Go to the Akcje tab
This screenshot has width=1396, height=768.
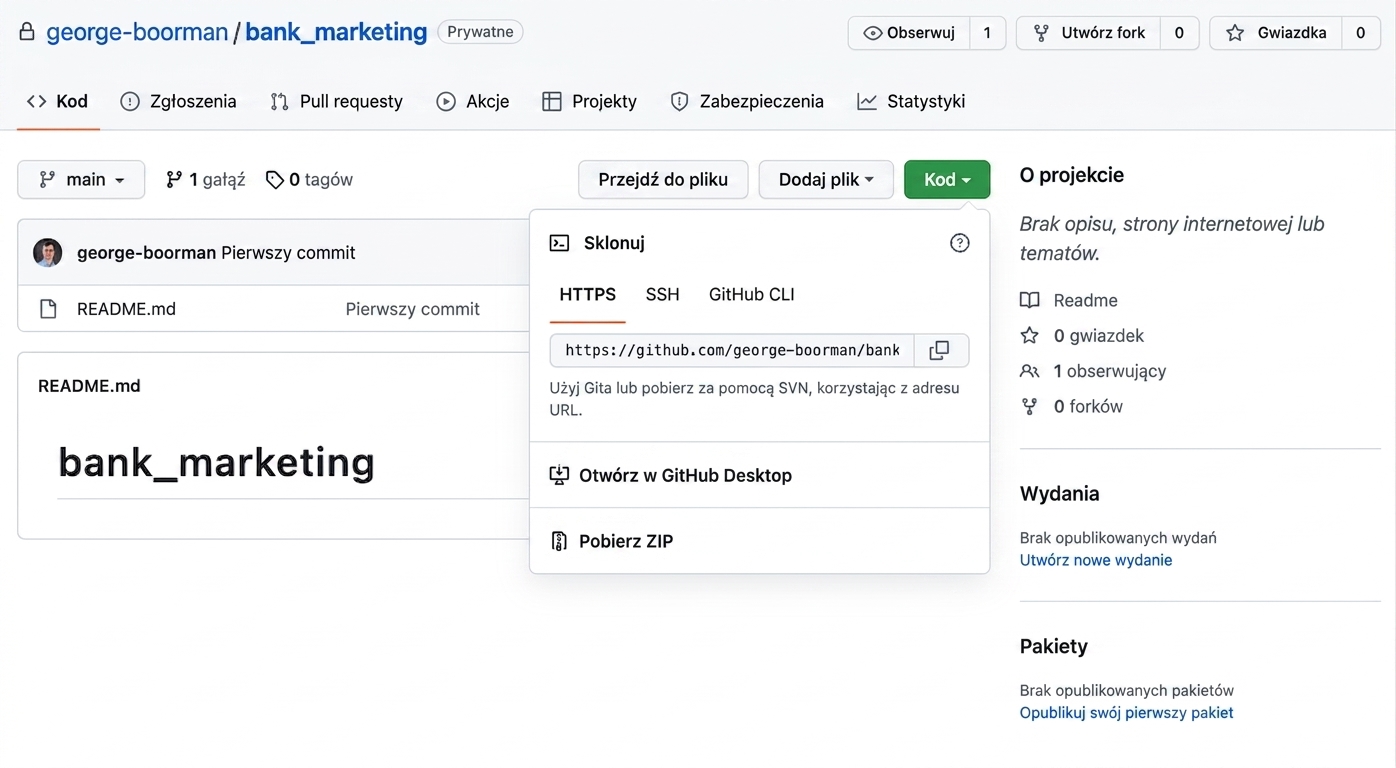pos(473,101)
